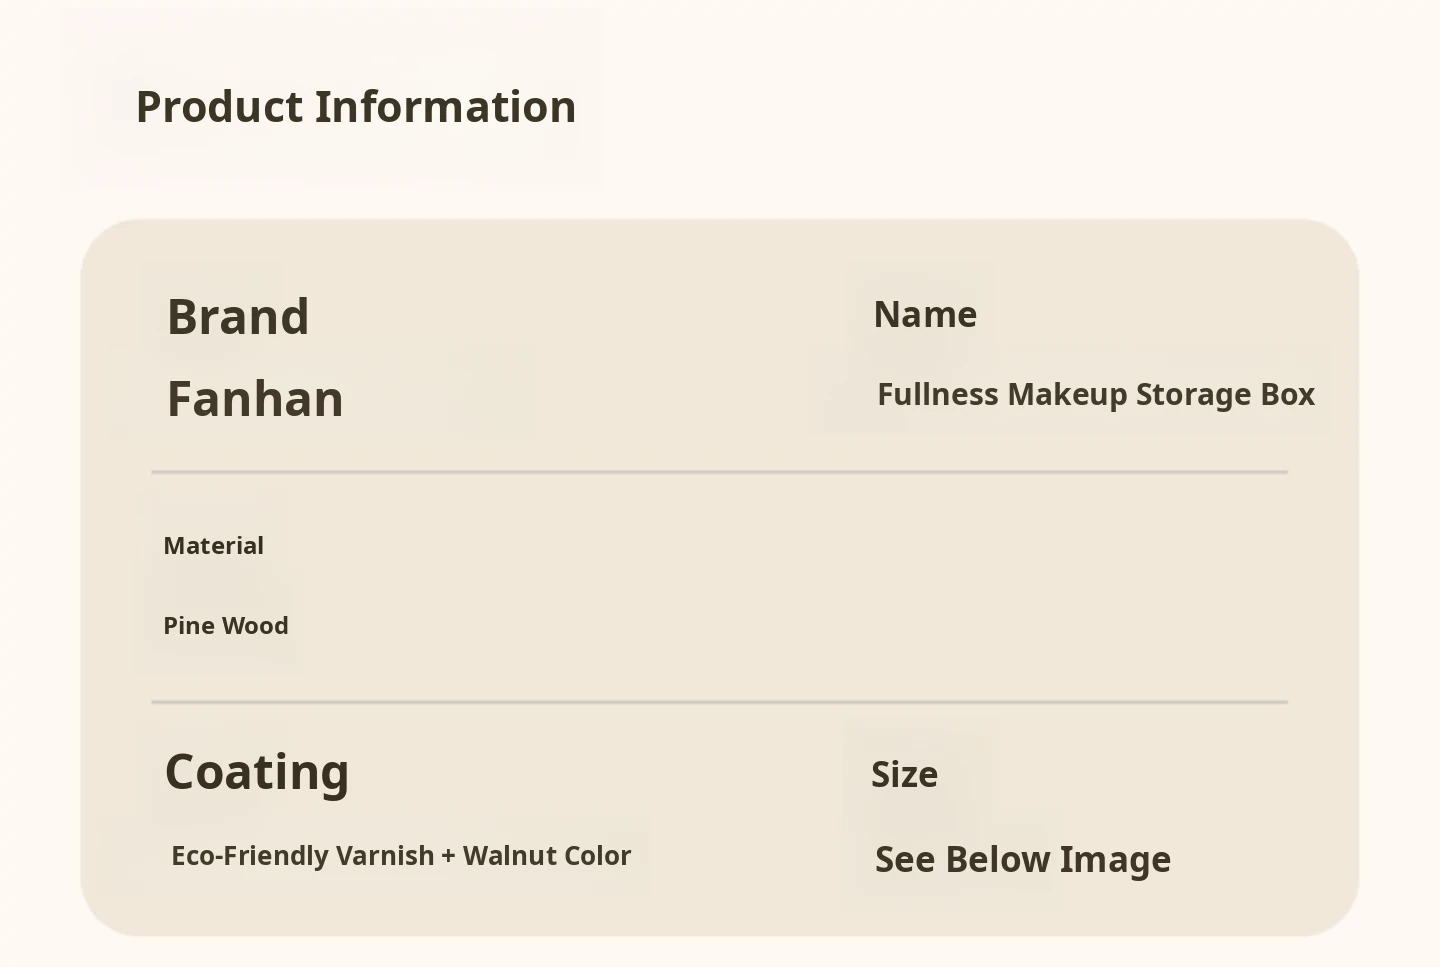Click the "Product Information" heading
This screenshot has width=1440, height=967.
click(x=356, y=107)
